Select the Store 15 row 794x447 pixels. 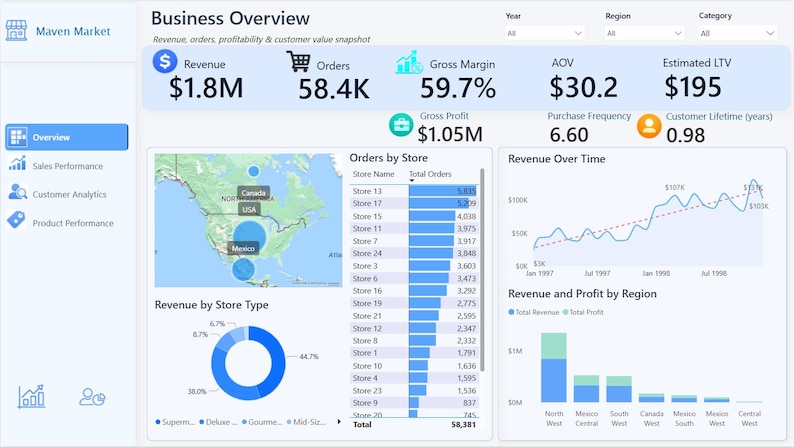click(x=414, y=216)
